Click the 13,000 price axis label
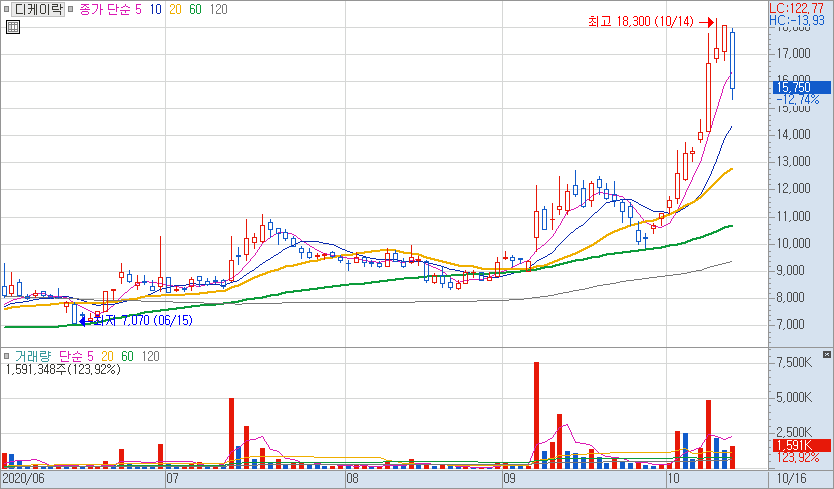This screenshot has height=489, width=834. (794, 162)
